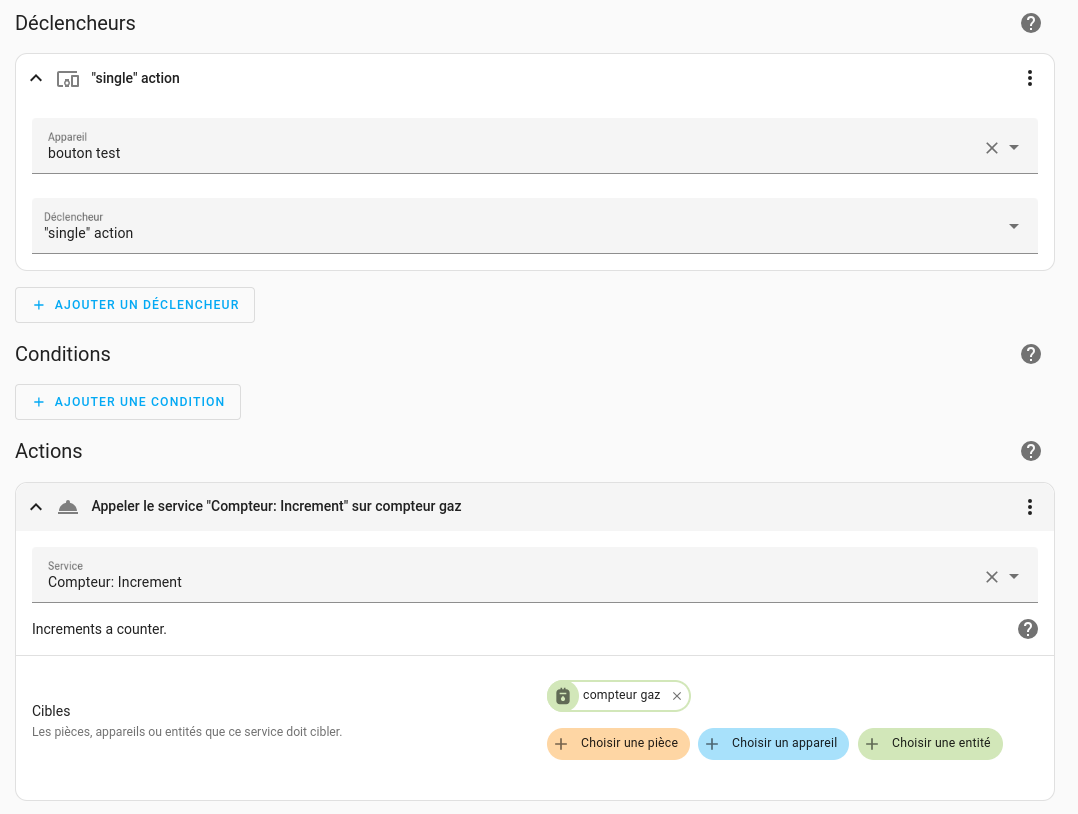Viewport: 1078px width, 814px height.
Task: Open the Compteur Increment action overflow menu
Action: coord(1030,507)
